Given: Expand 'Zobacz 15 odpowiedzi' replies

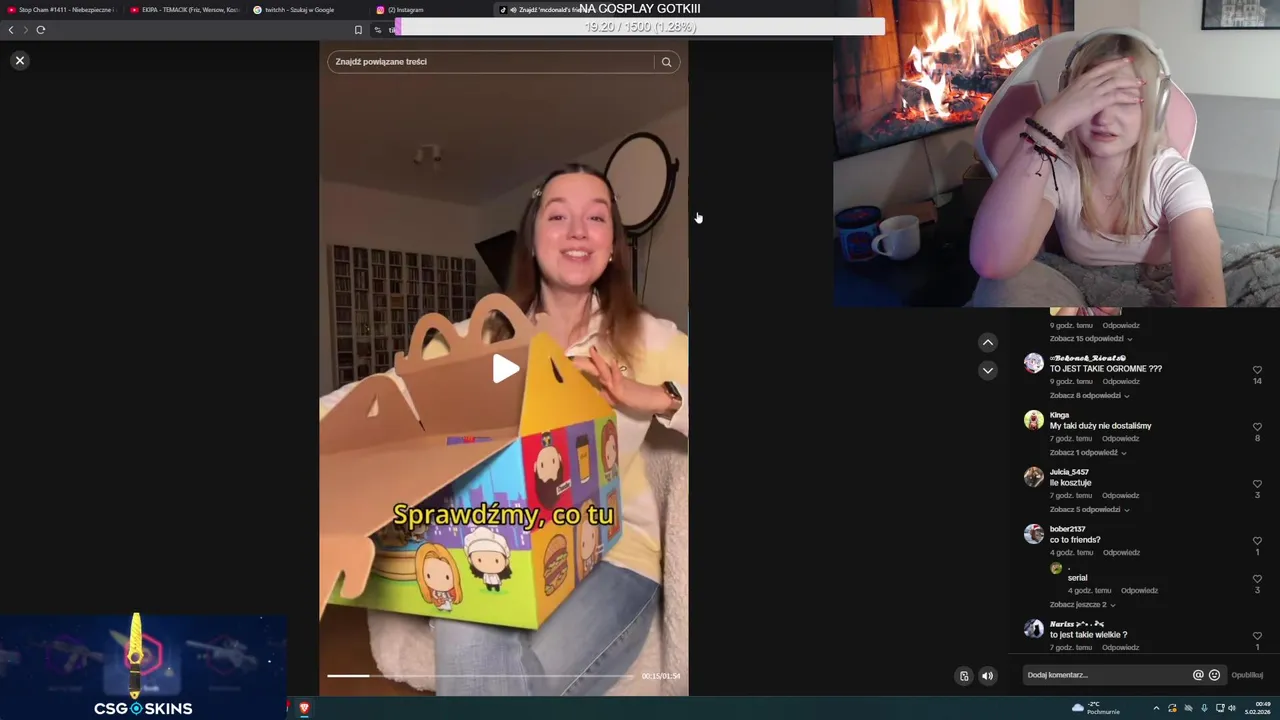Looking at the screenshot, I should point(1091,339).
